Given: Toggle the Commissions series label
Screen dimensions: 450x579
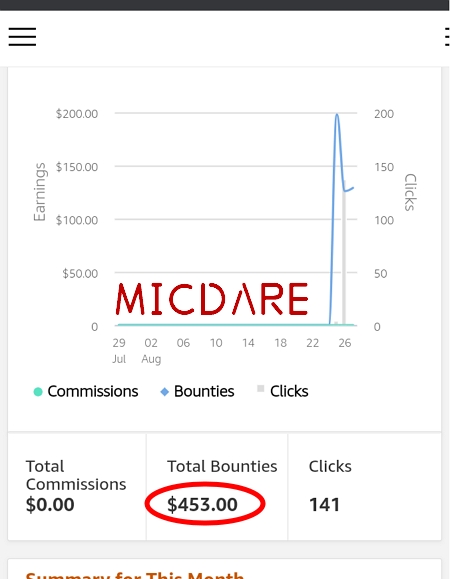Looking at the screenshot, I should click(x=93, y=391).
